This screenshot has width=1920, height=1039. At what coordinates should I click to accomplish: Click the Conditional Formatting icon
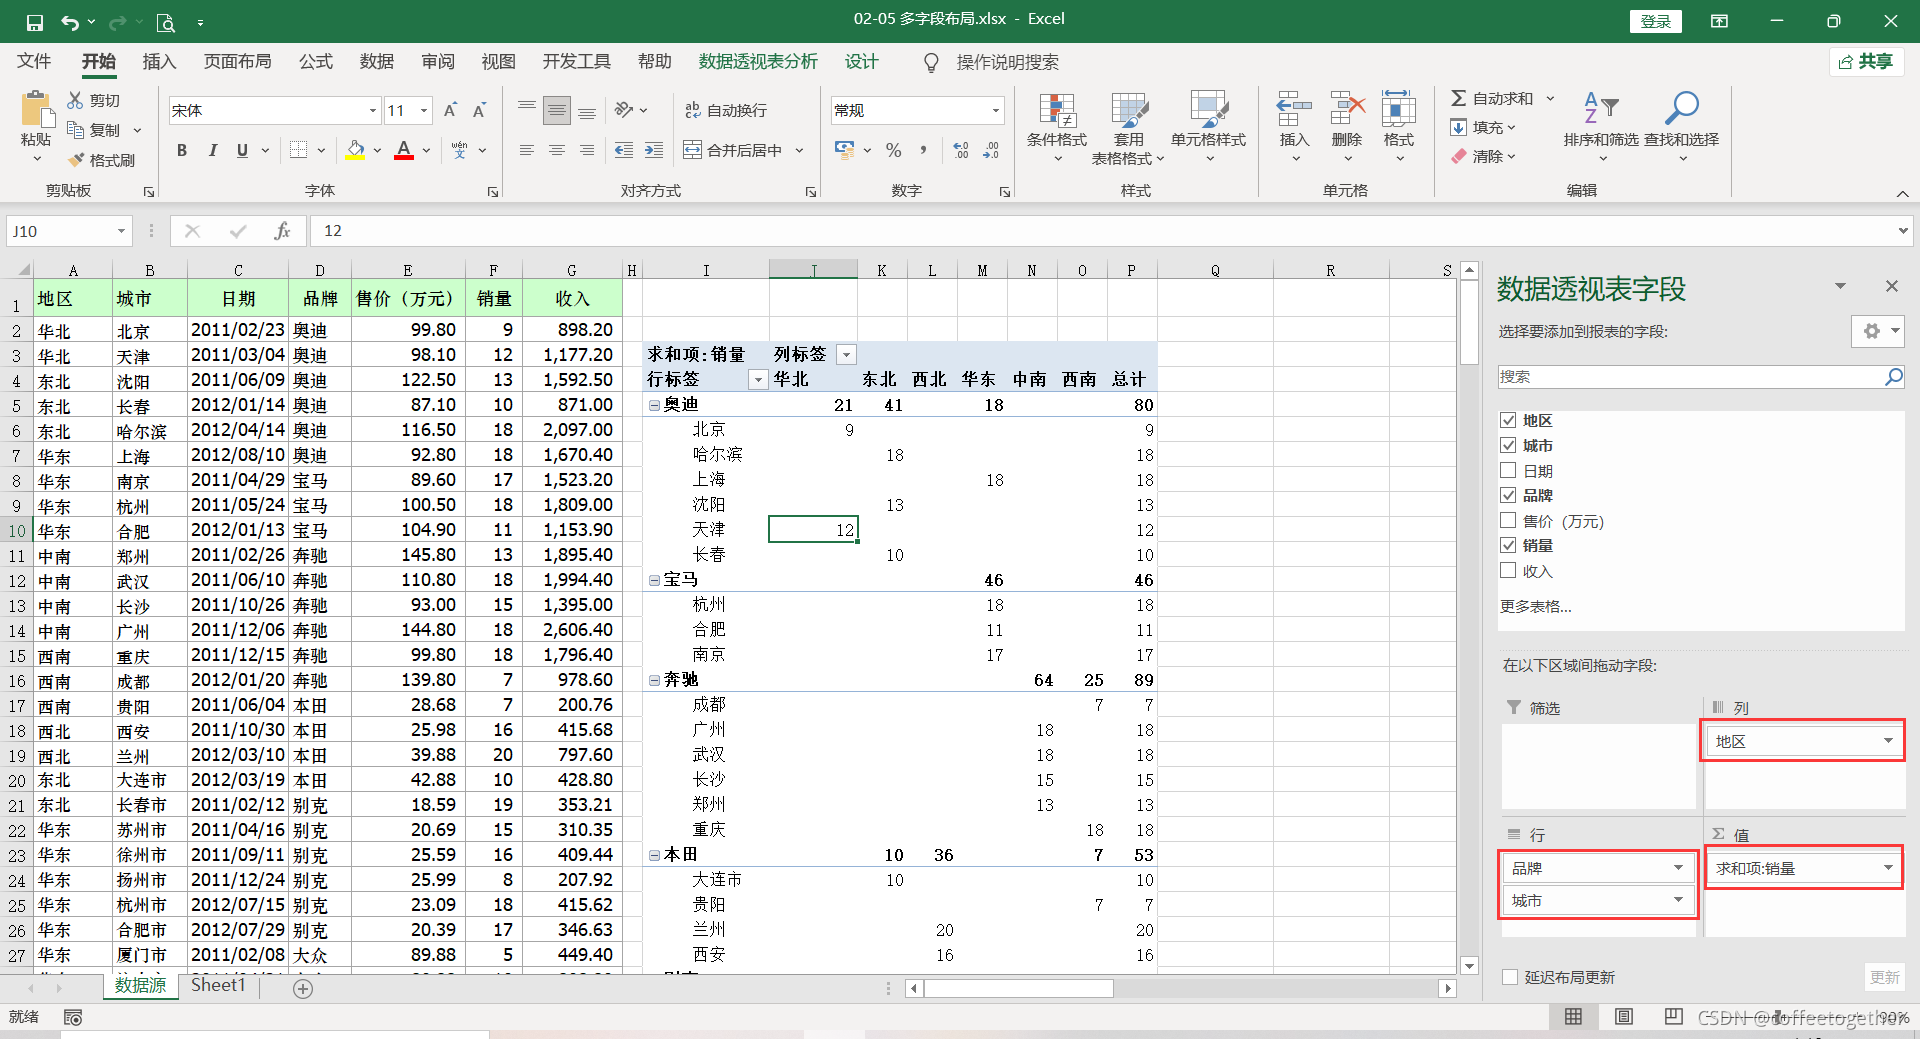(x=1057, y=111)
